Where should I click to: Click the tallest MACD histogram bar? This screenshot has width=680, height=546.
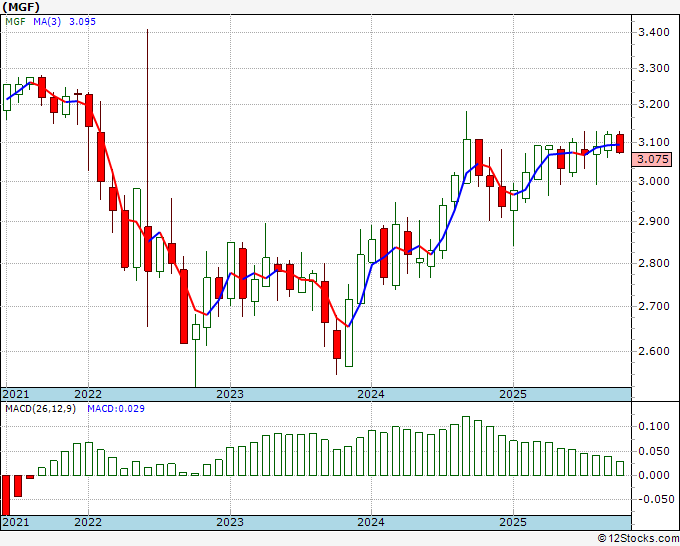466,446
